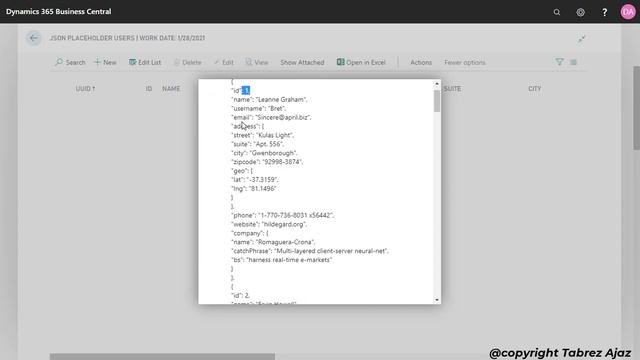Screen dimensions: 640x360
Task: Click the phone "1-770-736-8031 x56442" line
Action: tap(282, 216)
